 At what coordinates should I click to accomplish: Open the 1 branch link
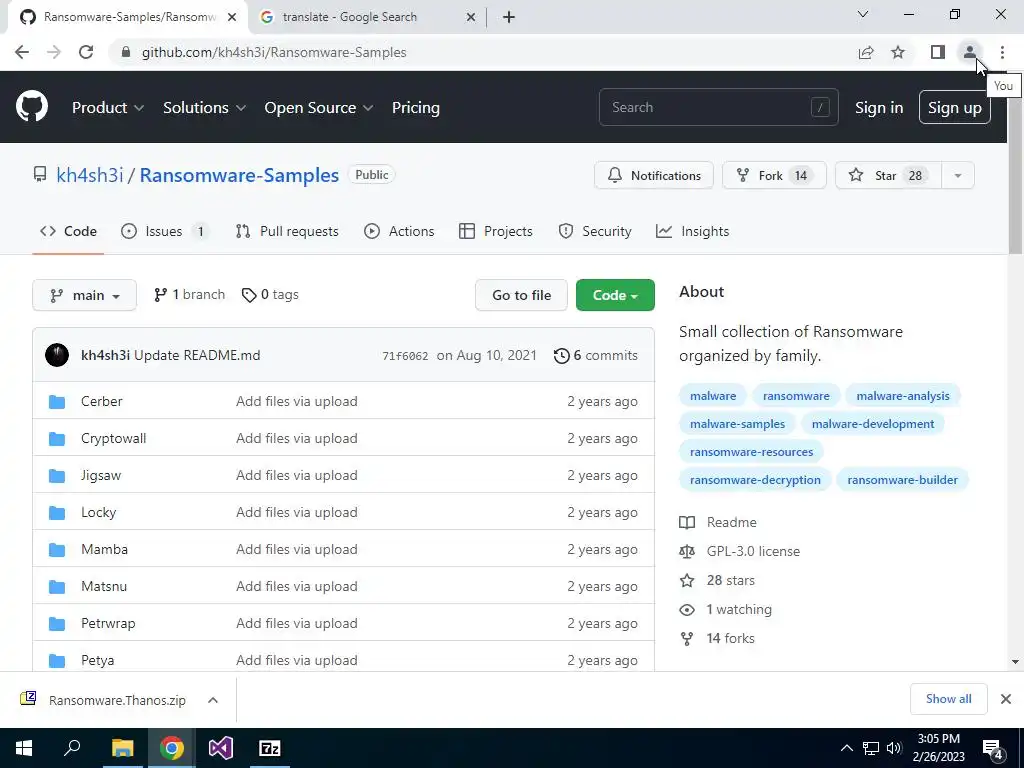[x=189, y=295]
